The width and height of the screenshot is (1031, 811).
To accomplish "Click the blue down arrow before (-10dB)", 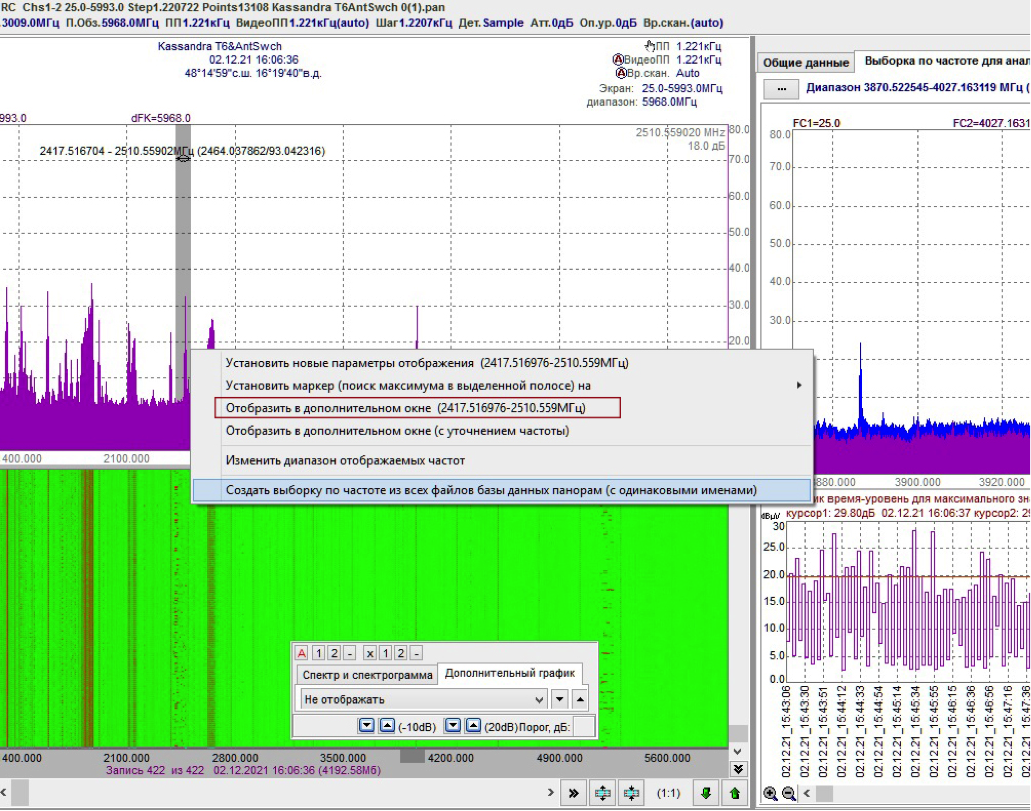I will click(x=367, y=726).
